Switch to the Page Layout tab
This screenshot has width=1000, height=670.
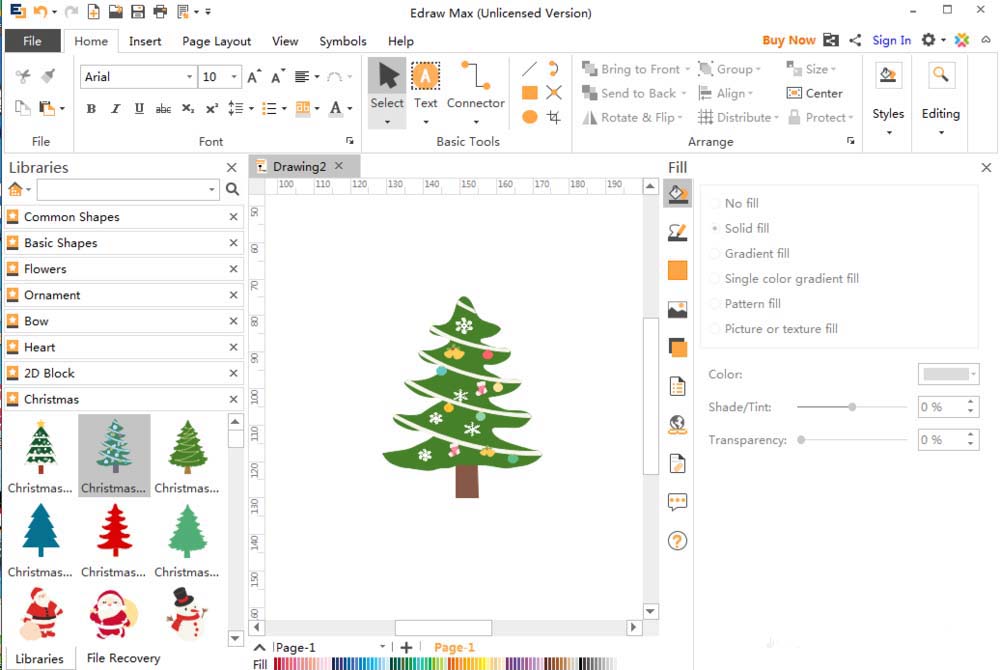216,41
